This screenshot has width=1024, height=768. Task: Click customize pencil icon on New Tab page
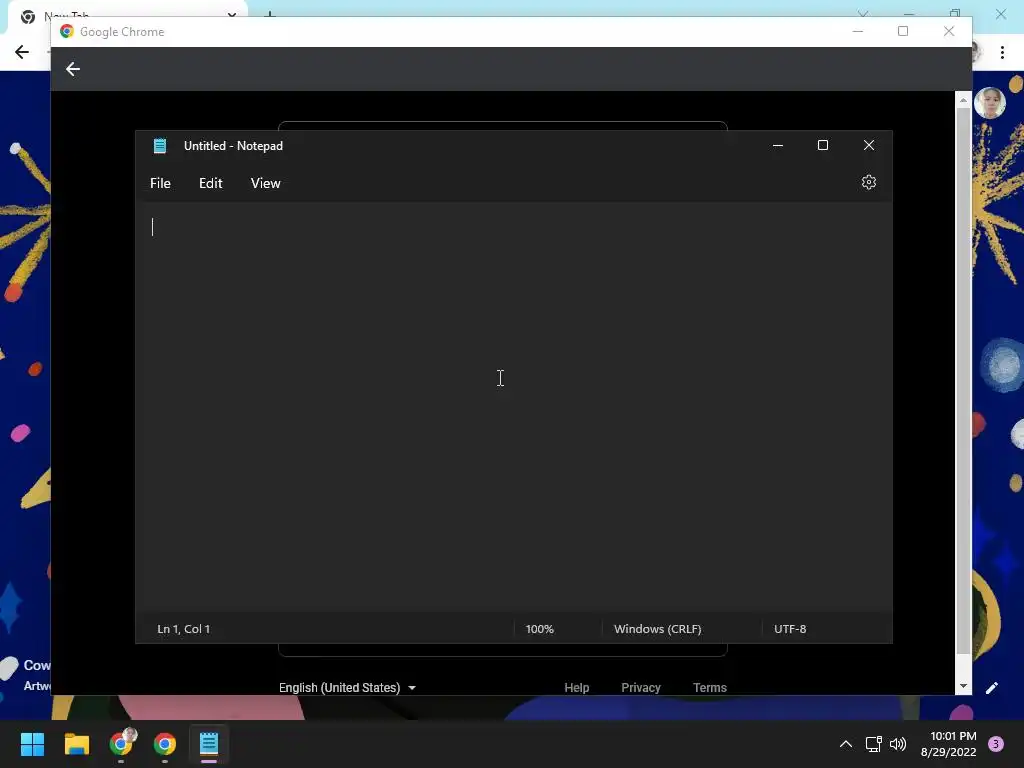[992, 688]
